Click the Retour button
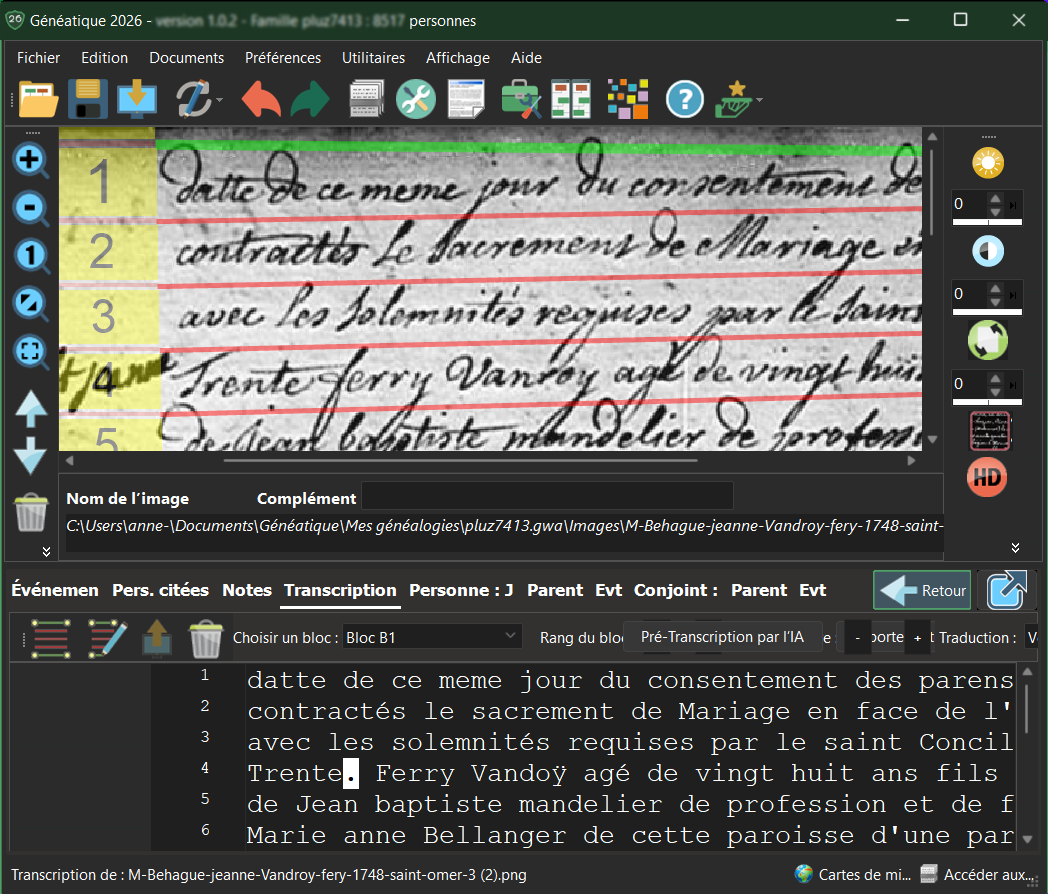 [921, 590]
